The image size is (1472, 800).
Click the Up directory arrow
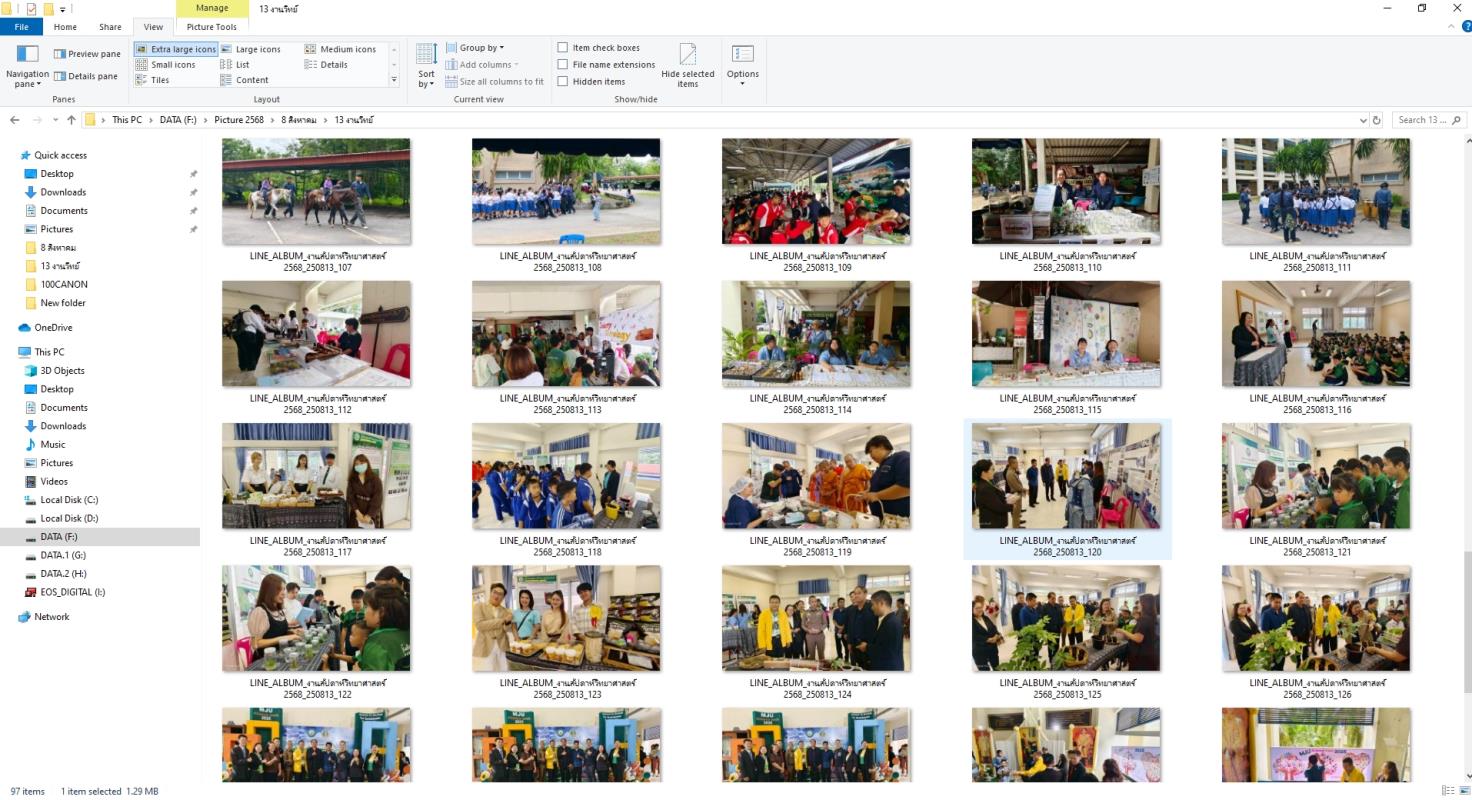coord(71,120)
